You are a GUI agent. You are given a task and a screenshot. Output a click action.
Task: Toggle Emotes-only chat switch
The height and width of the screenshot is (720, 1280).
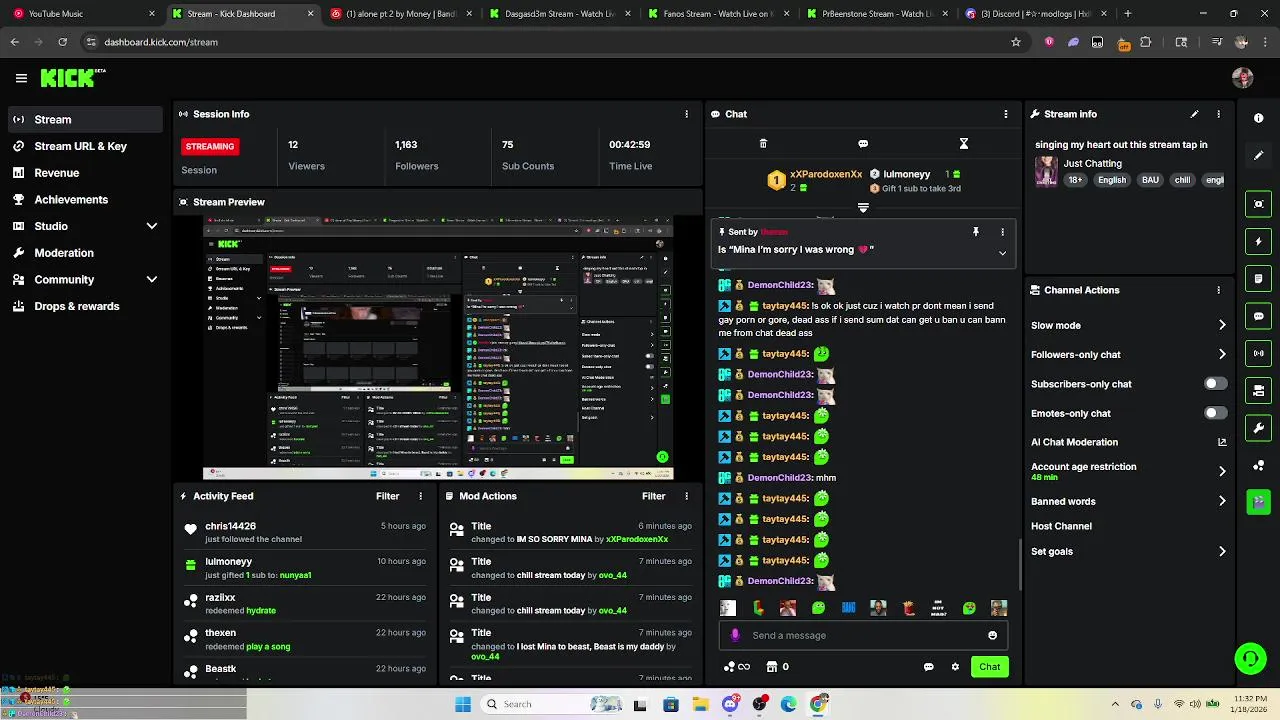point(1215,413)
